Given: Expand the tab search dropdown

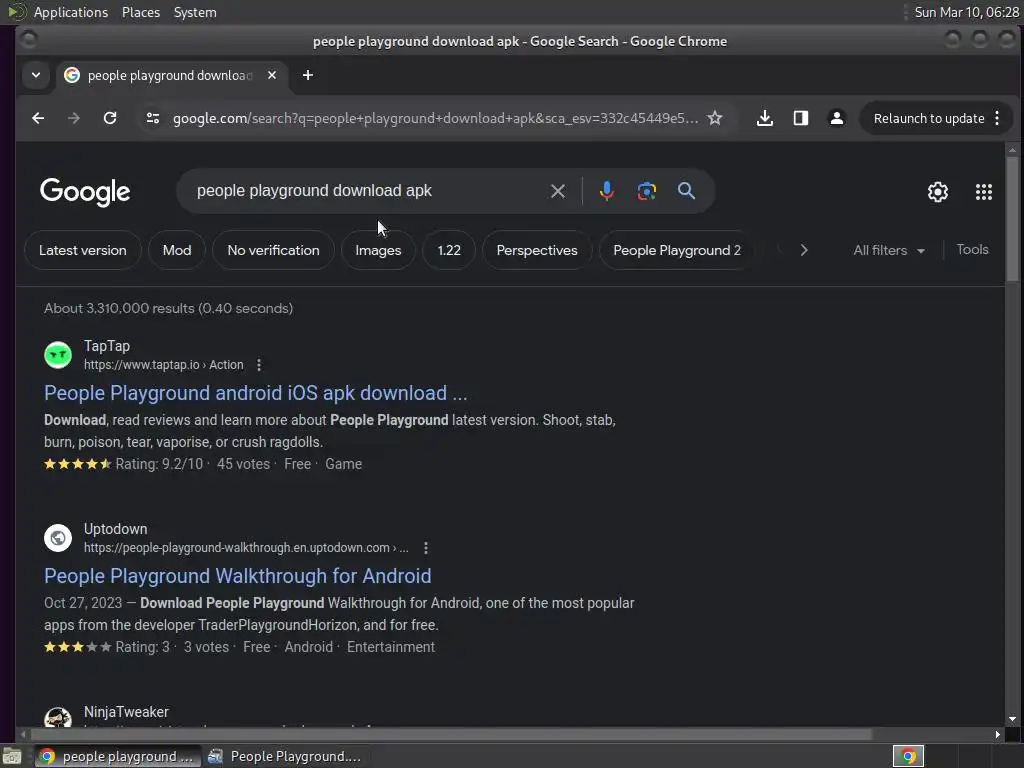Looking at the screenshot, I should pyautogui.click(x=36, y=75).
